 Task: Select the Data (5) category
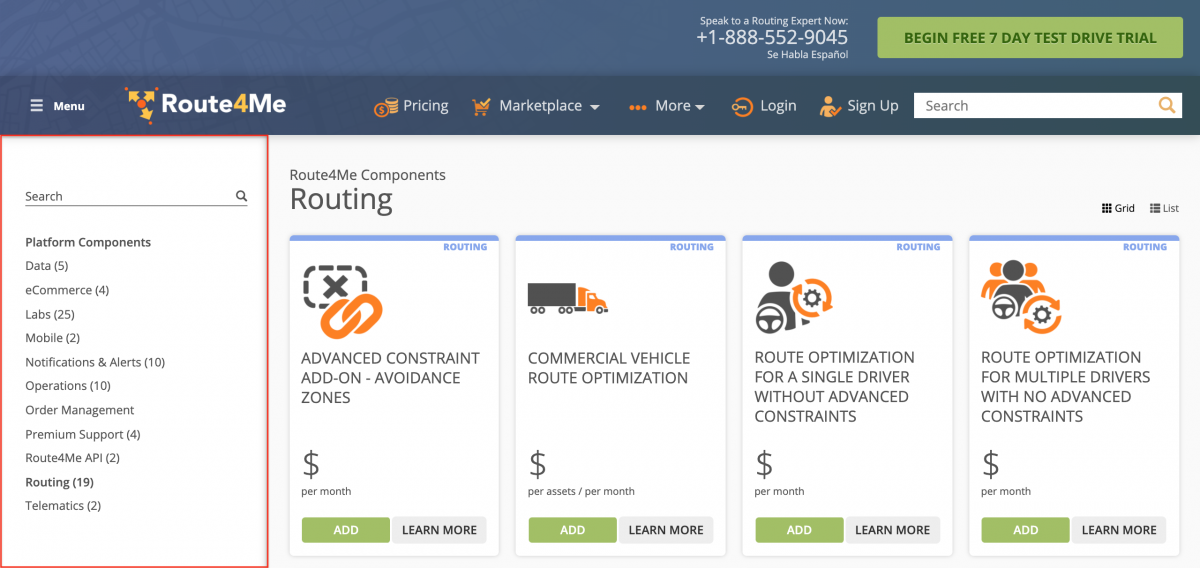[x=47, y=266]
